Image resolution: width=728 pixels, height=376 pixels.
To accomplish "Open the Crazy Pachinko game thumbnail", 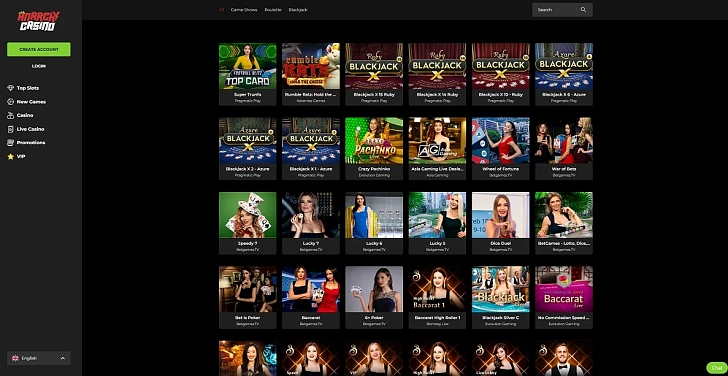I will [x=374, y=140].
